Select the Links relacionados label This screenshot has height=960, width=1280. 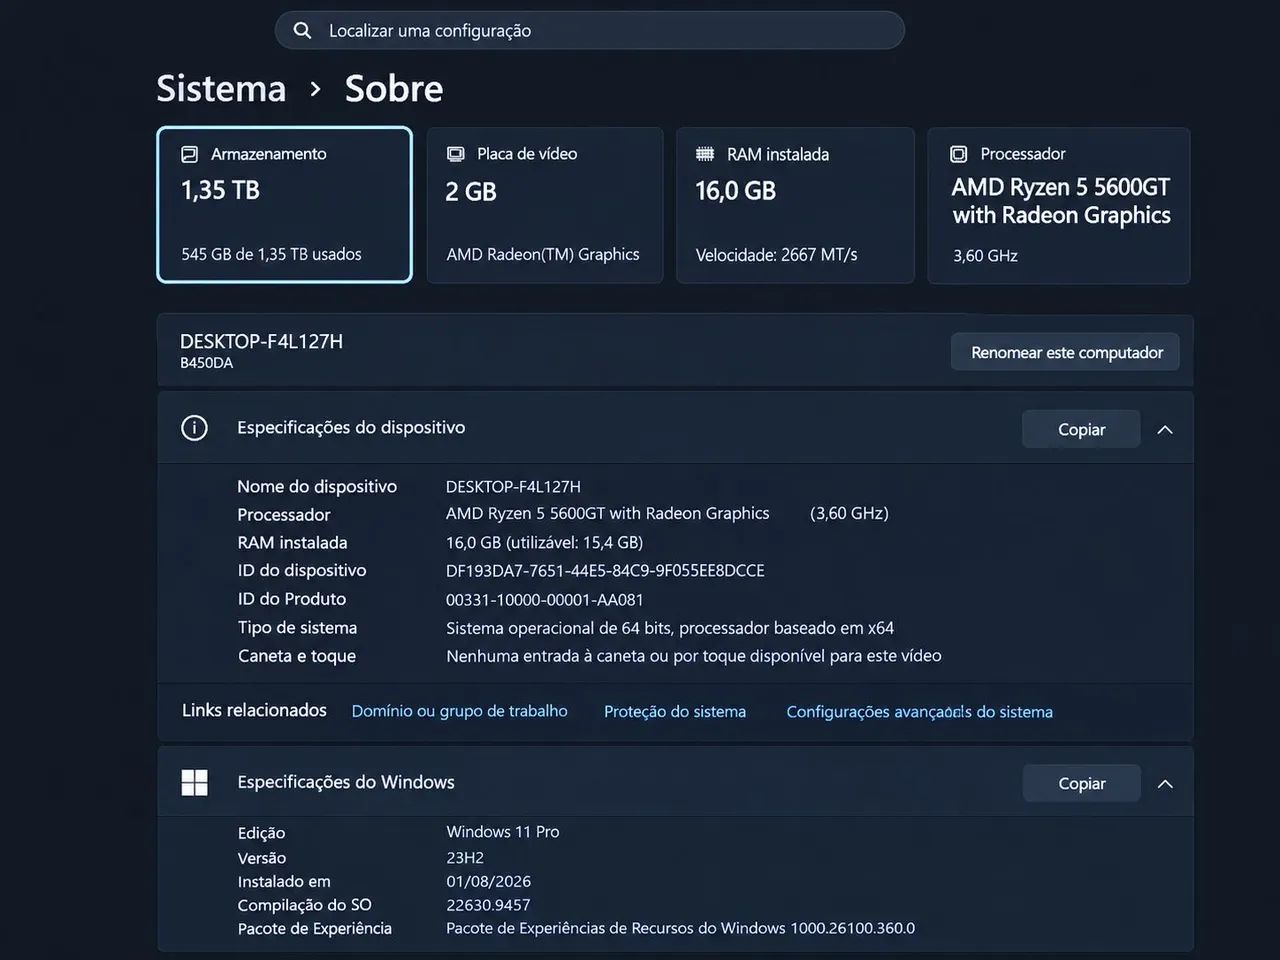(254, 710)
